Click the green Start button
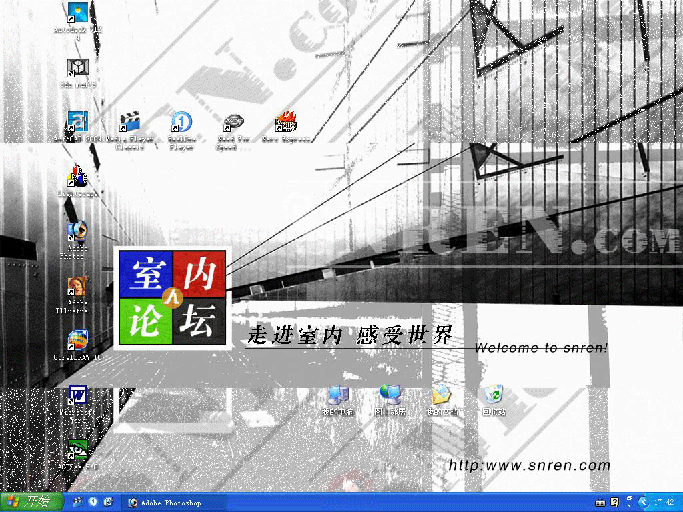Viewport: 683px width, 512px height. click(x=31, y=502)
